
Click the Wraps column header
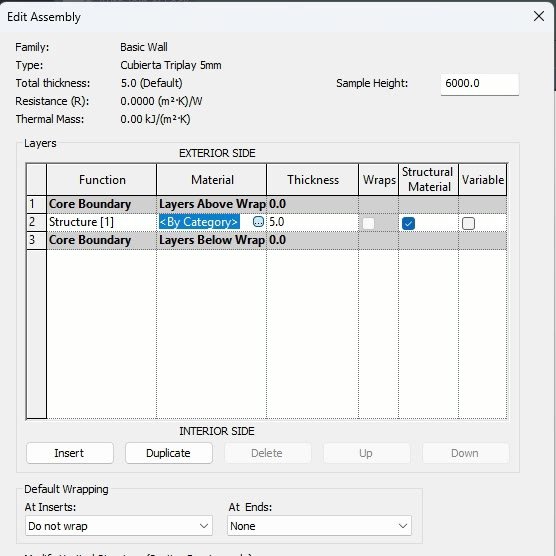(378, 180)
